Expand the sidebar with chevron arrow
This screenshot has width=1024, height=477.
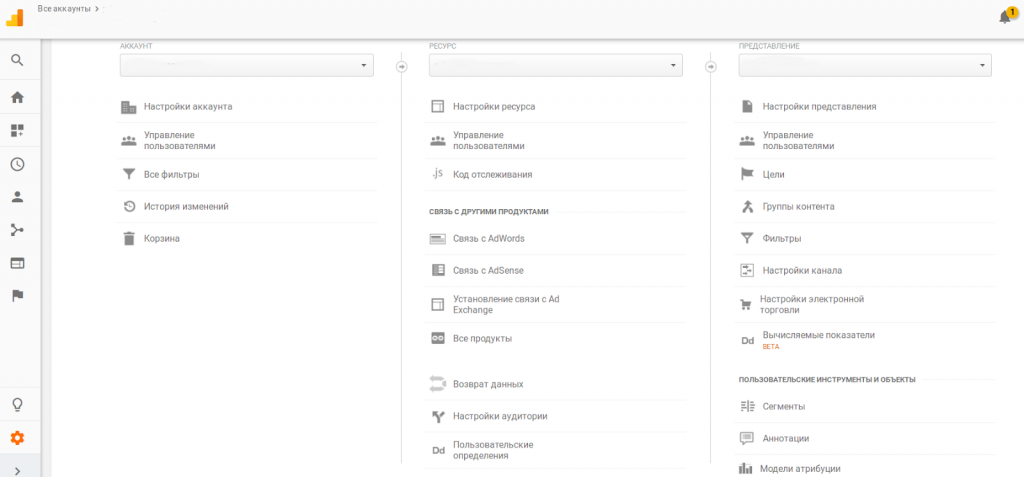click(18, 470)
